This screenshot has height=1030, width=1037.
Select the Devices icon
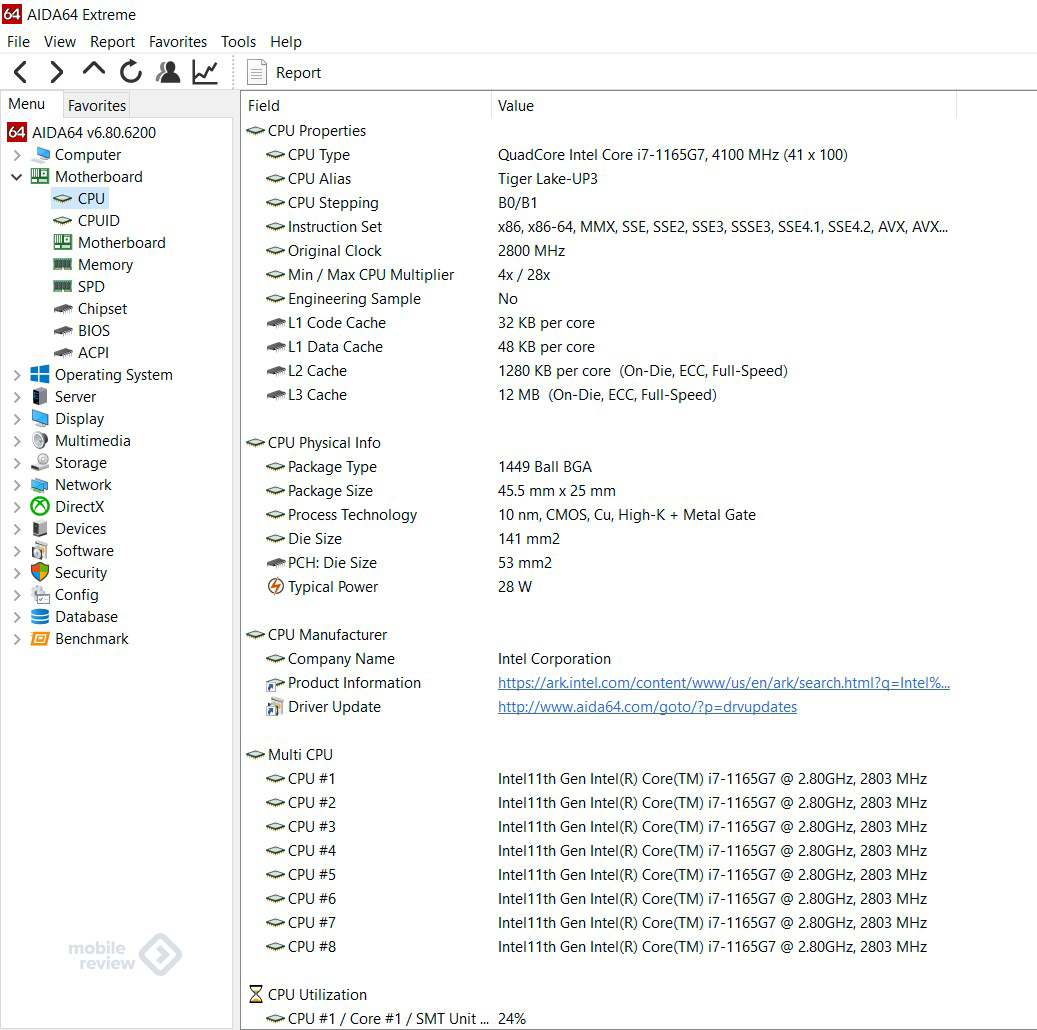pos(40,529)
